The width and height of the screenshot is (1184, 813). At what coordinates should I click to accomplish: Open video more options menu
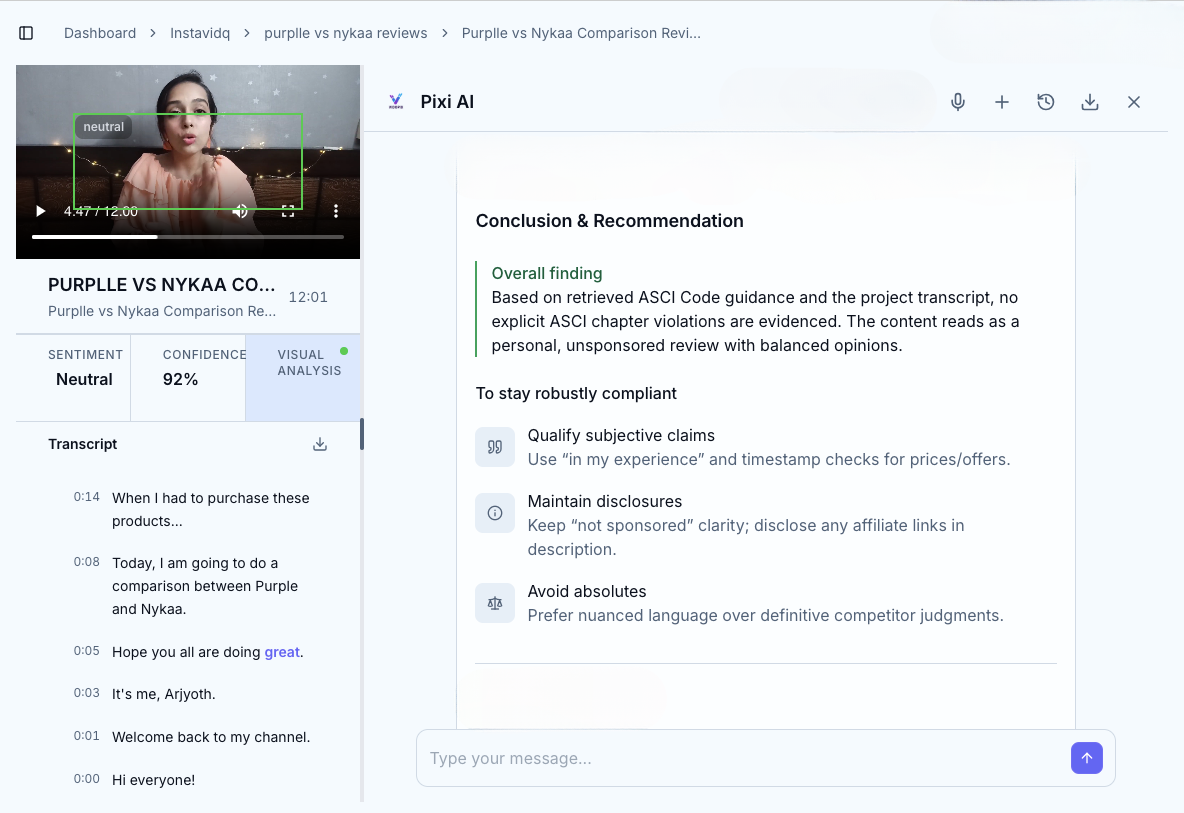pos(336,211)
